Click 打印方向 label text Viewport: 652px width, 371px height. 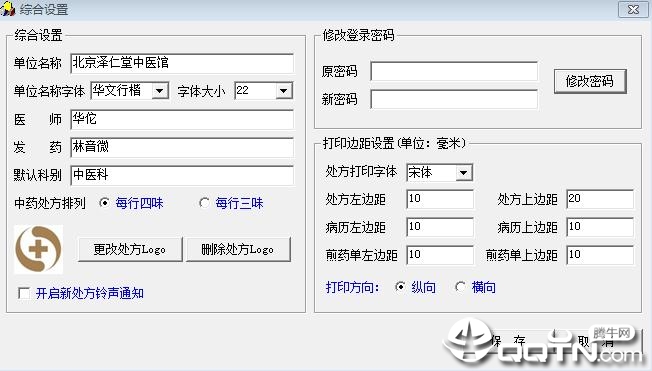pos(352,287)
